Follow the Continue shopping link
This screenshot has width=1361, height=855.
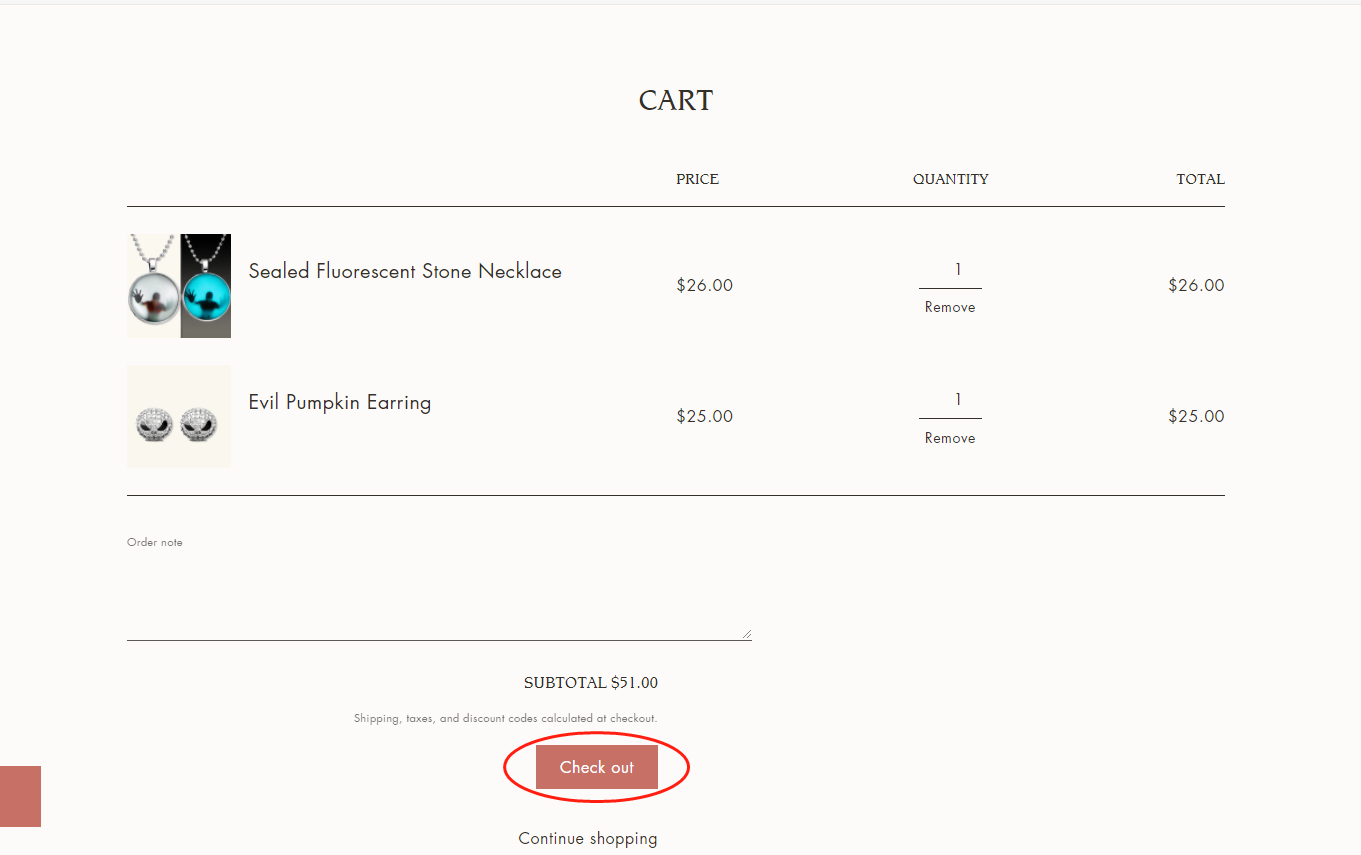pos(588,838)
